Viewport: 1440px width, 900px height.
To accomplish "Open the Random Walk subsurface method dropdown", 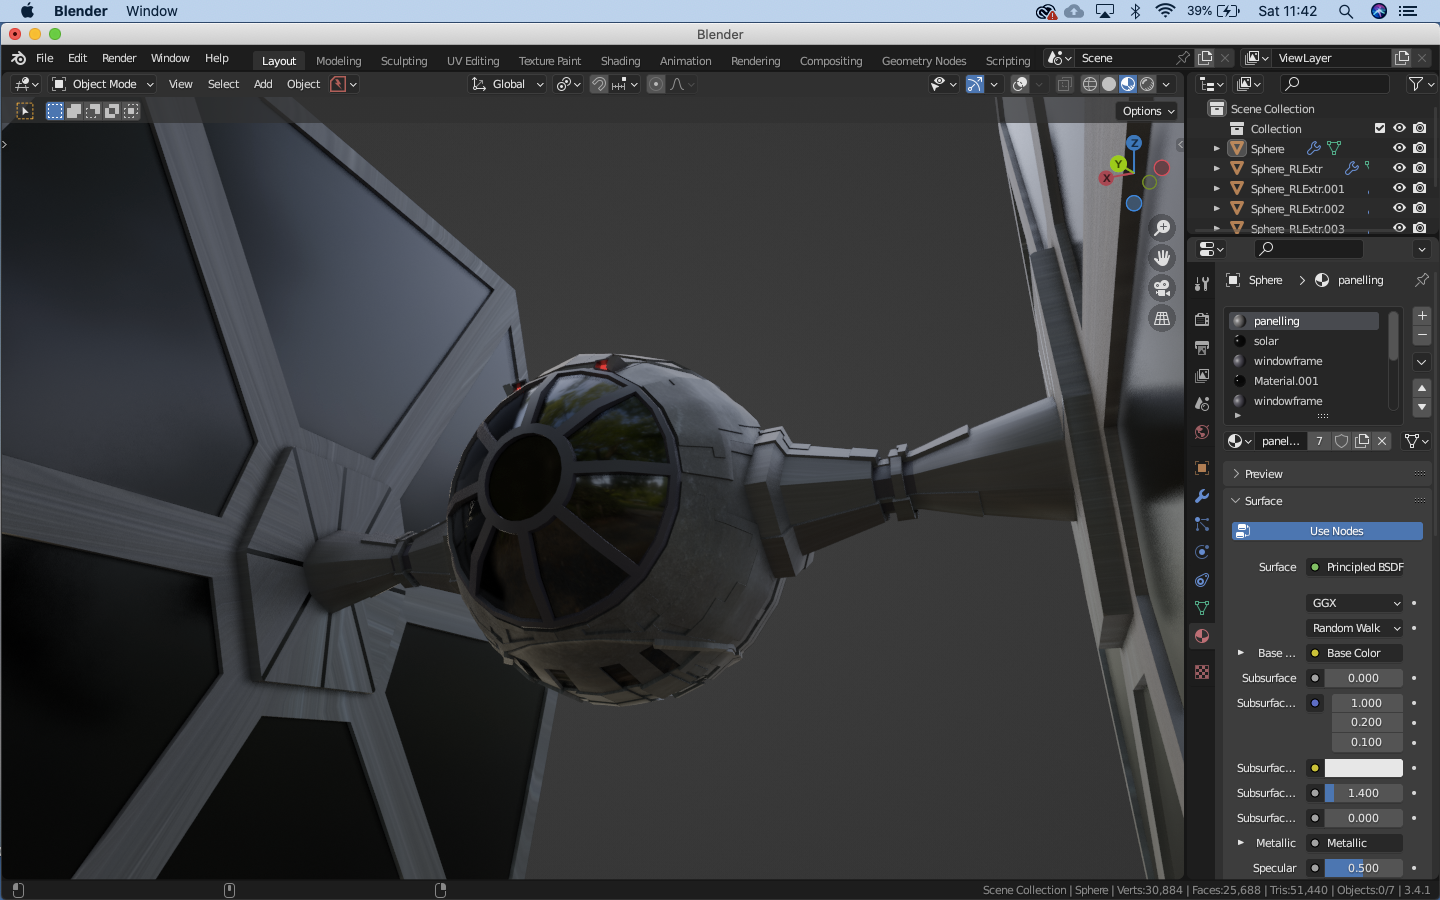I will (1355, 628).
